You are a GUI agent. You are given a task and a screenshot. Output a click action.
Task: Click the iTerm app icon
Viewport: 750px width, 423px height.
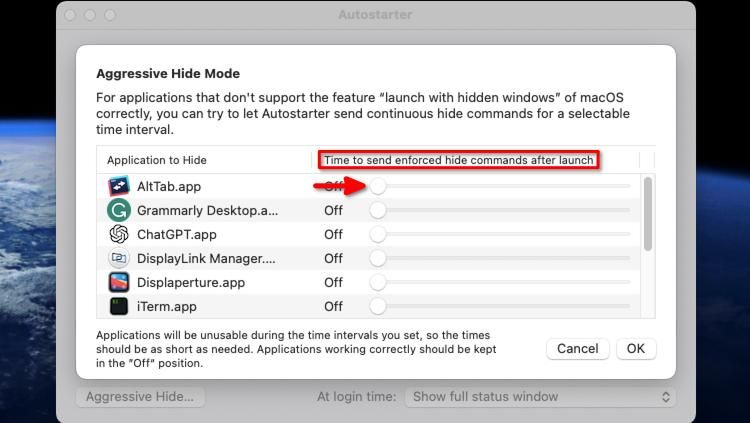pyautogui.click(x=119, y=306)
